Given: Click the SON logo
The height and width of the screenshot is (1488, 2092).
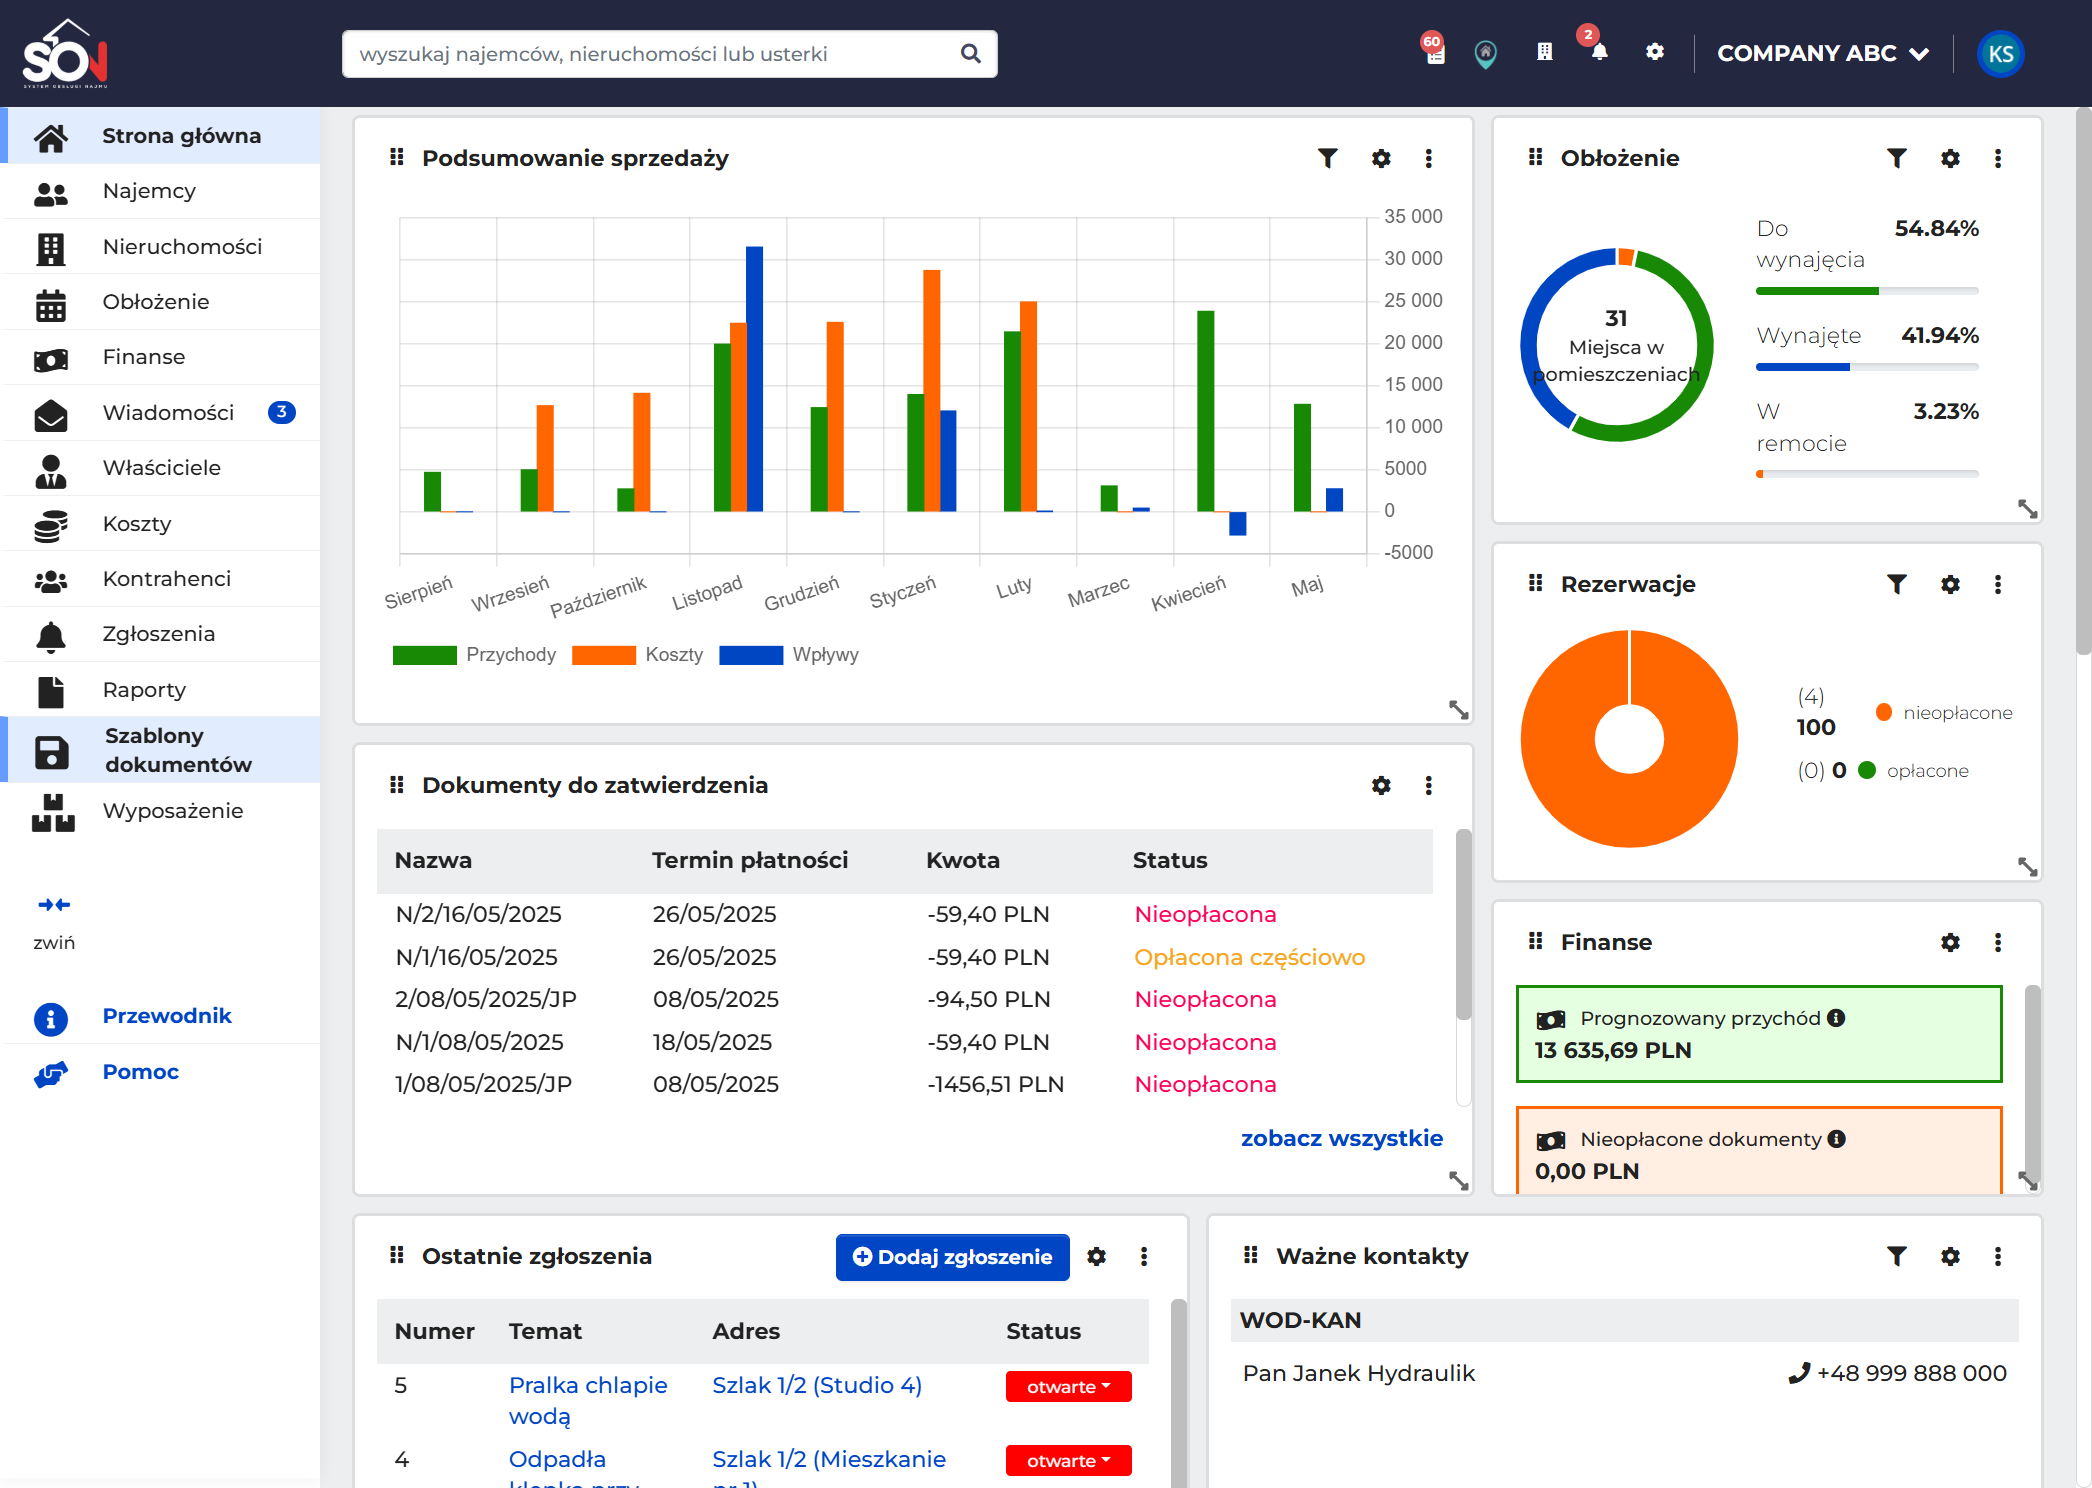Looking at the screenshot, I should coord(65,54).
